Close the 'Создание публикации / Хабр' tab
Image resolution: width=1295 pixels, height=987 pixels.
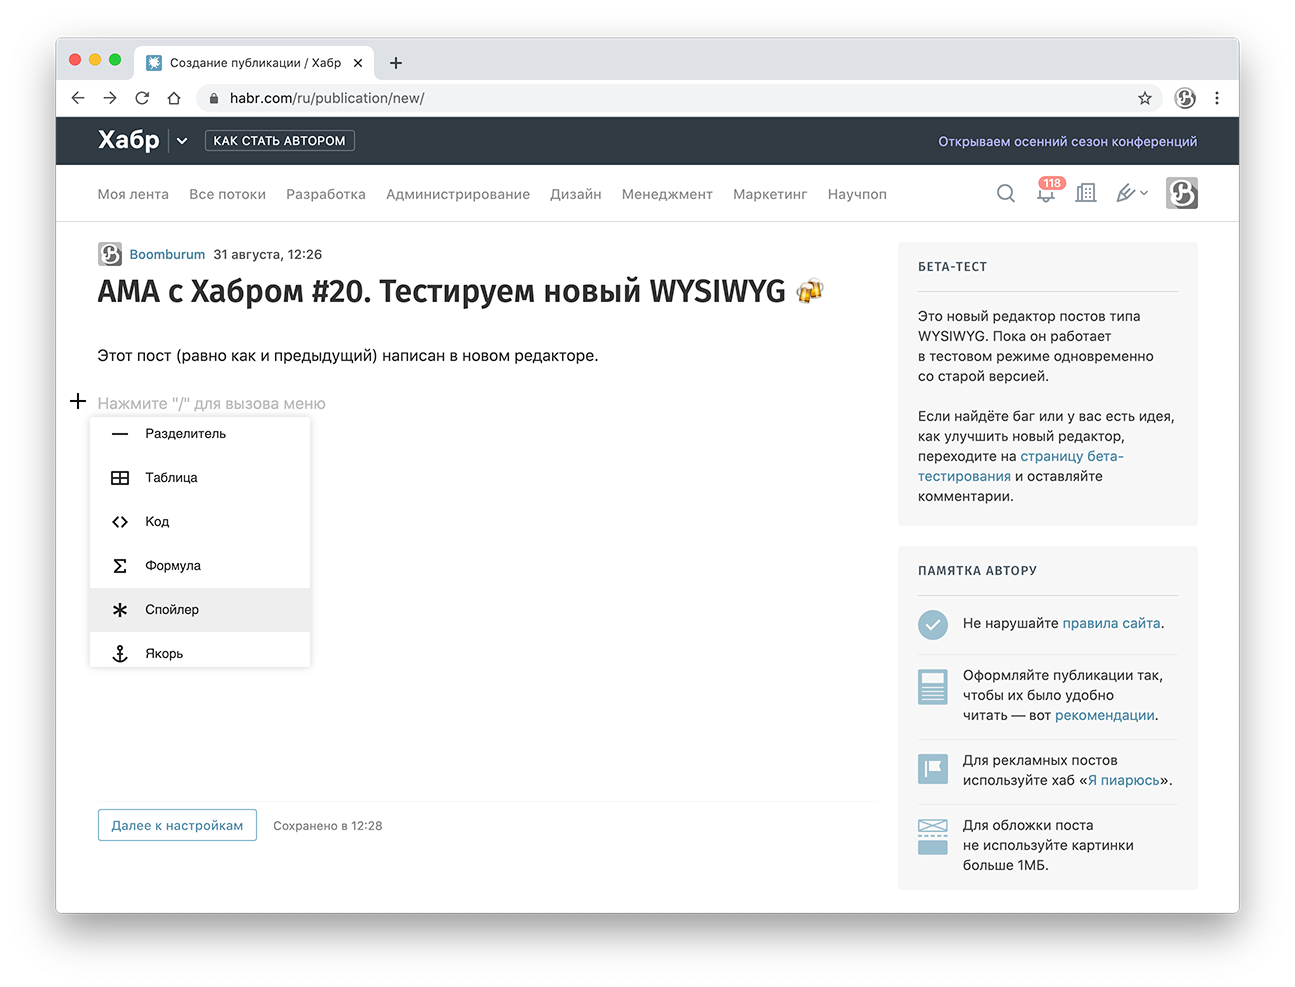(x=358, y=63)
